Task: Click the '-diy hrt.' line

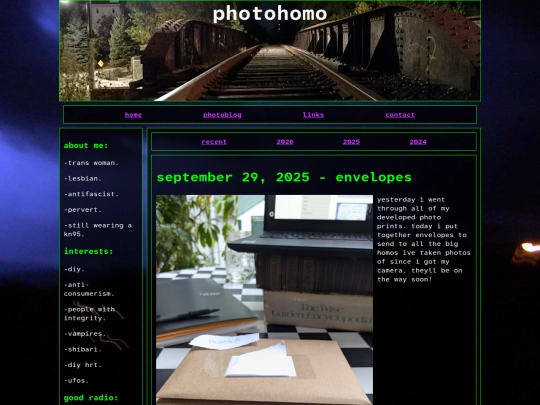Action: (83, 365)
